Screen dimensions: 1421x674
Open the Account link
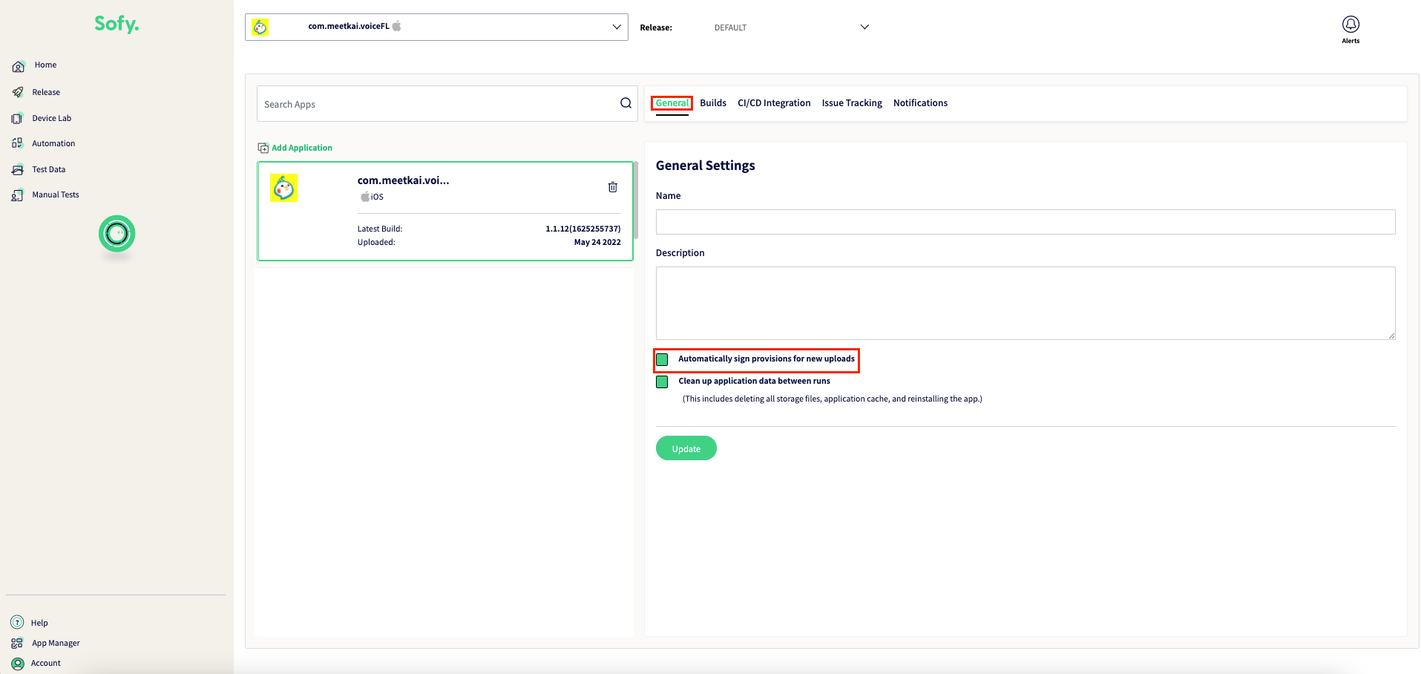click(x=46, y=663)
